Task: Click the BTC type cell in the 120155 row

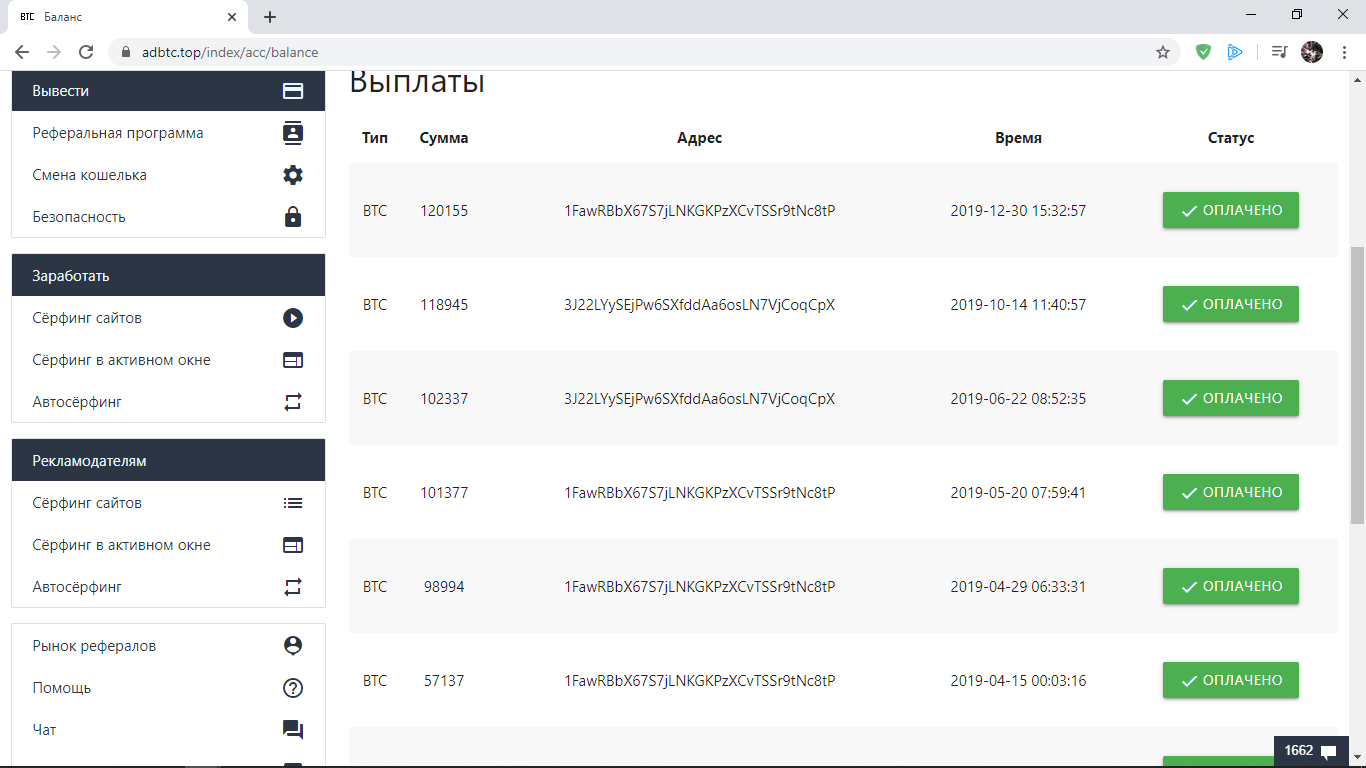Action: pyautogui.click(x=375, y=211)
